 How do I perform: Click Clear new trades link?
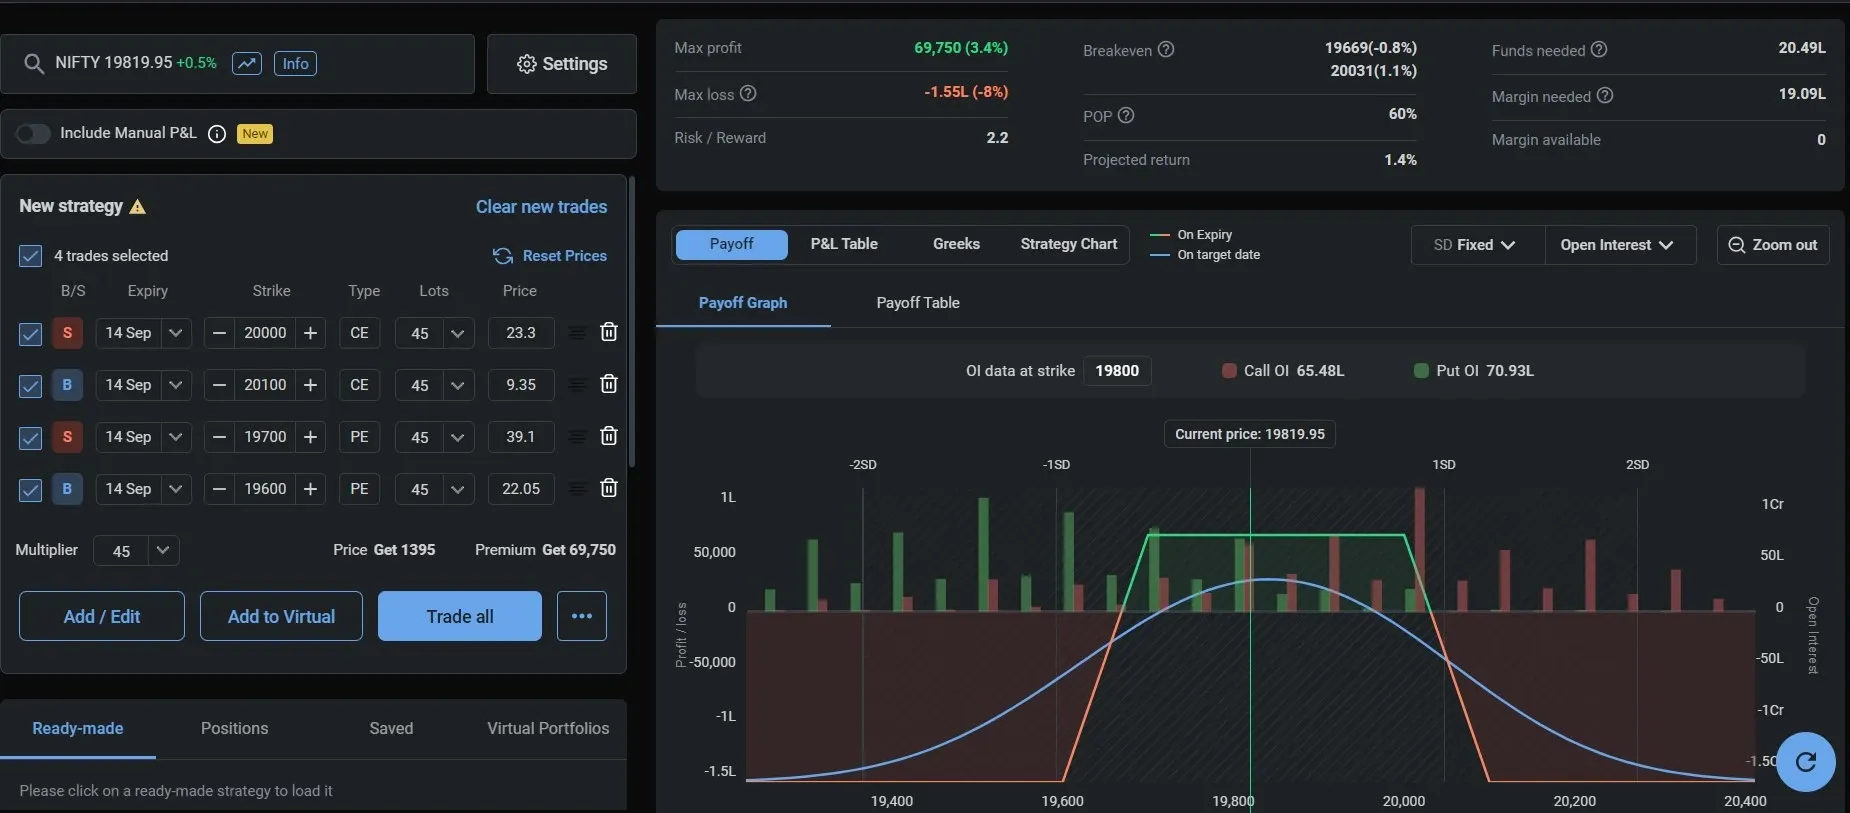(x=541, y=207)
